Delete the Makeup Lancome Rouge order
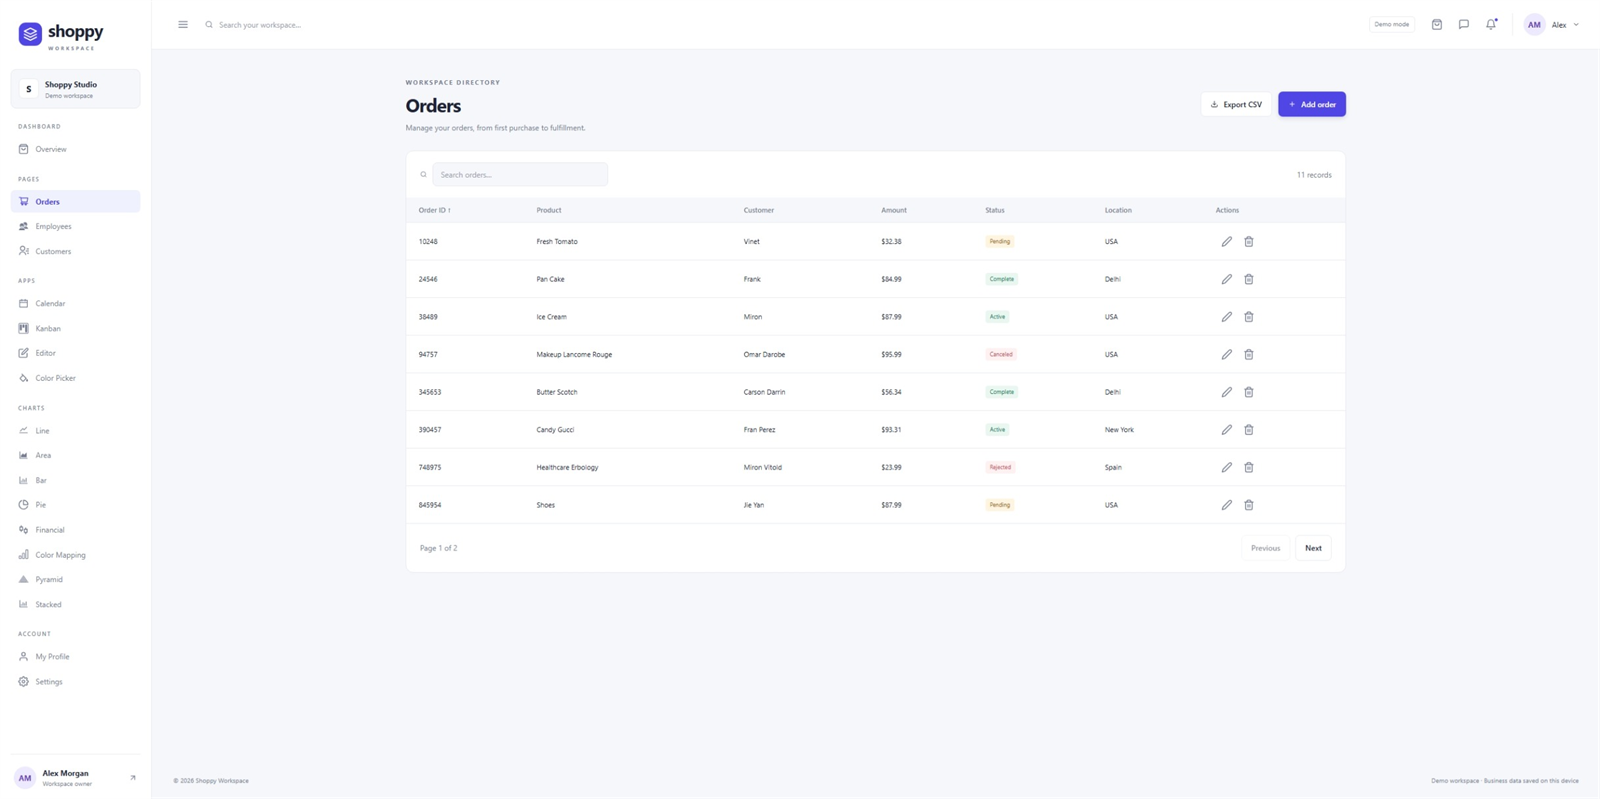Image resolution: width=1600 pixels, height=799 pixels. [1249, 354]
